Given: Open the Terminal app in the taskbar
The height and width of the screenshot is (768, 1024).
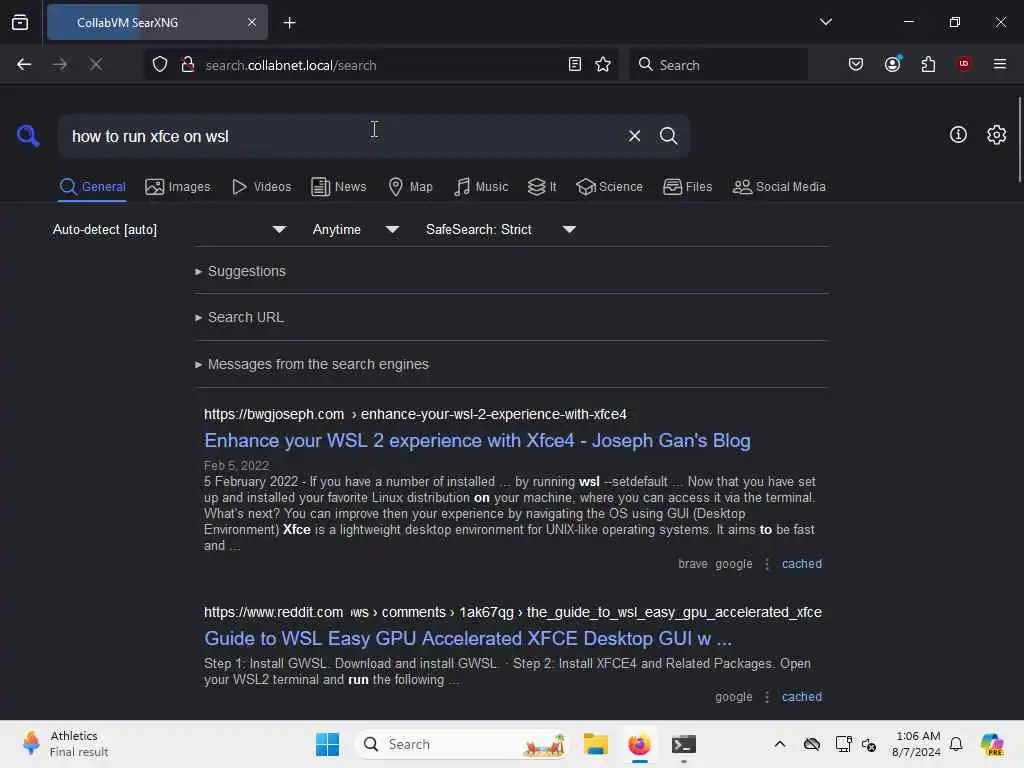Looking at the screenshot, I should tap(684, 744).
